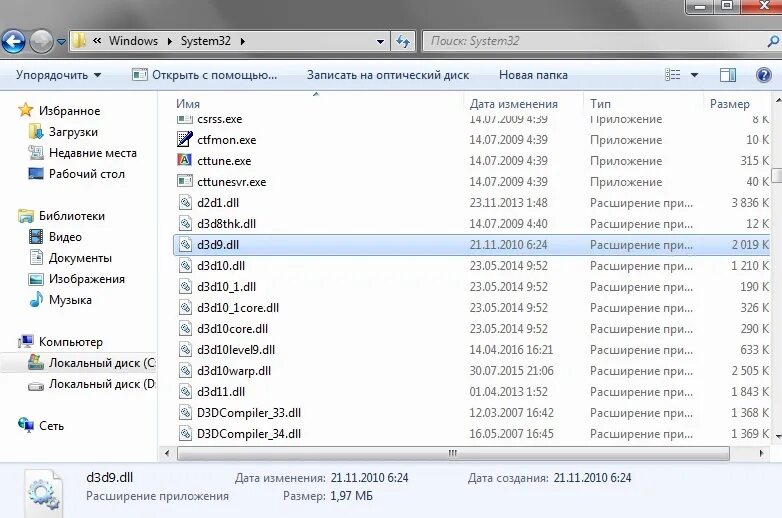Screen dimensions: 782x518
Task: Open address bar history dropdown
Action: (x=380, y=42)
